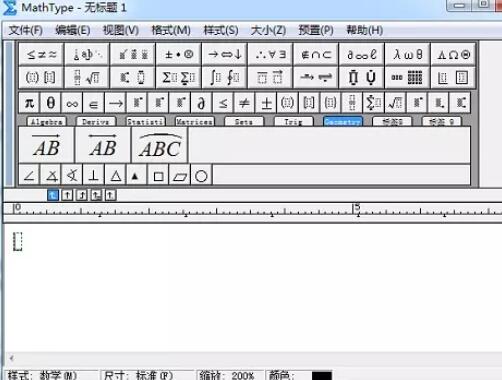This screenshot has width=502, height=380.
Task: Switch to the Trig tab
Action: [x=293, y=121]
